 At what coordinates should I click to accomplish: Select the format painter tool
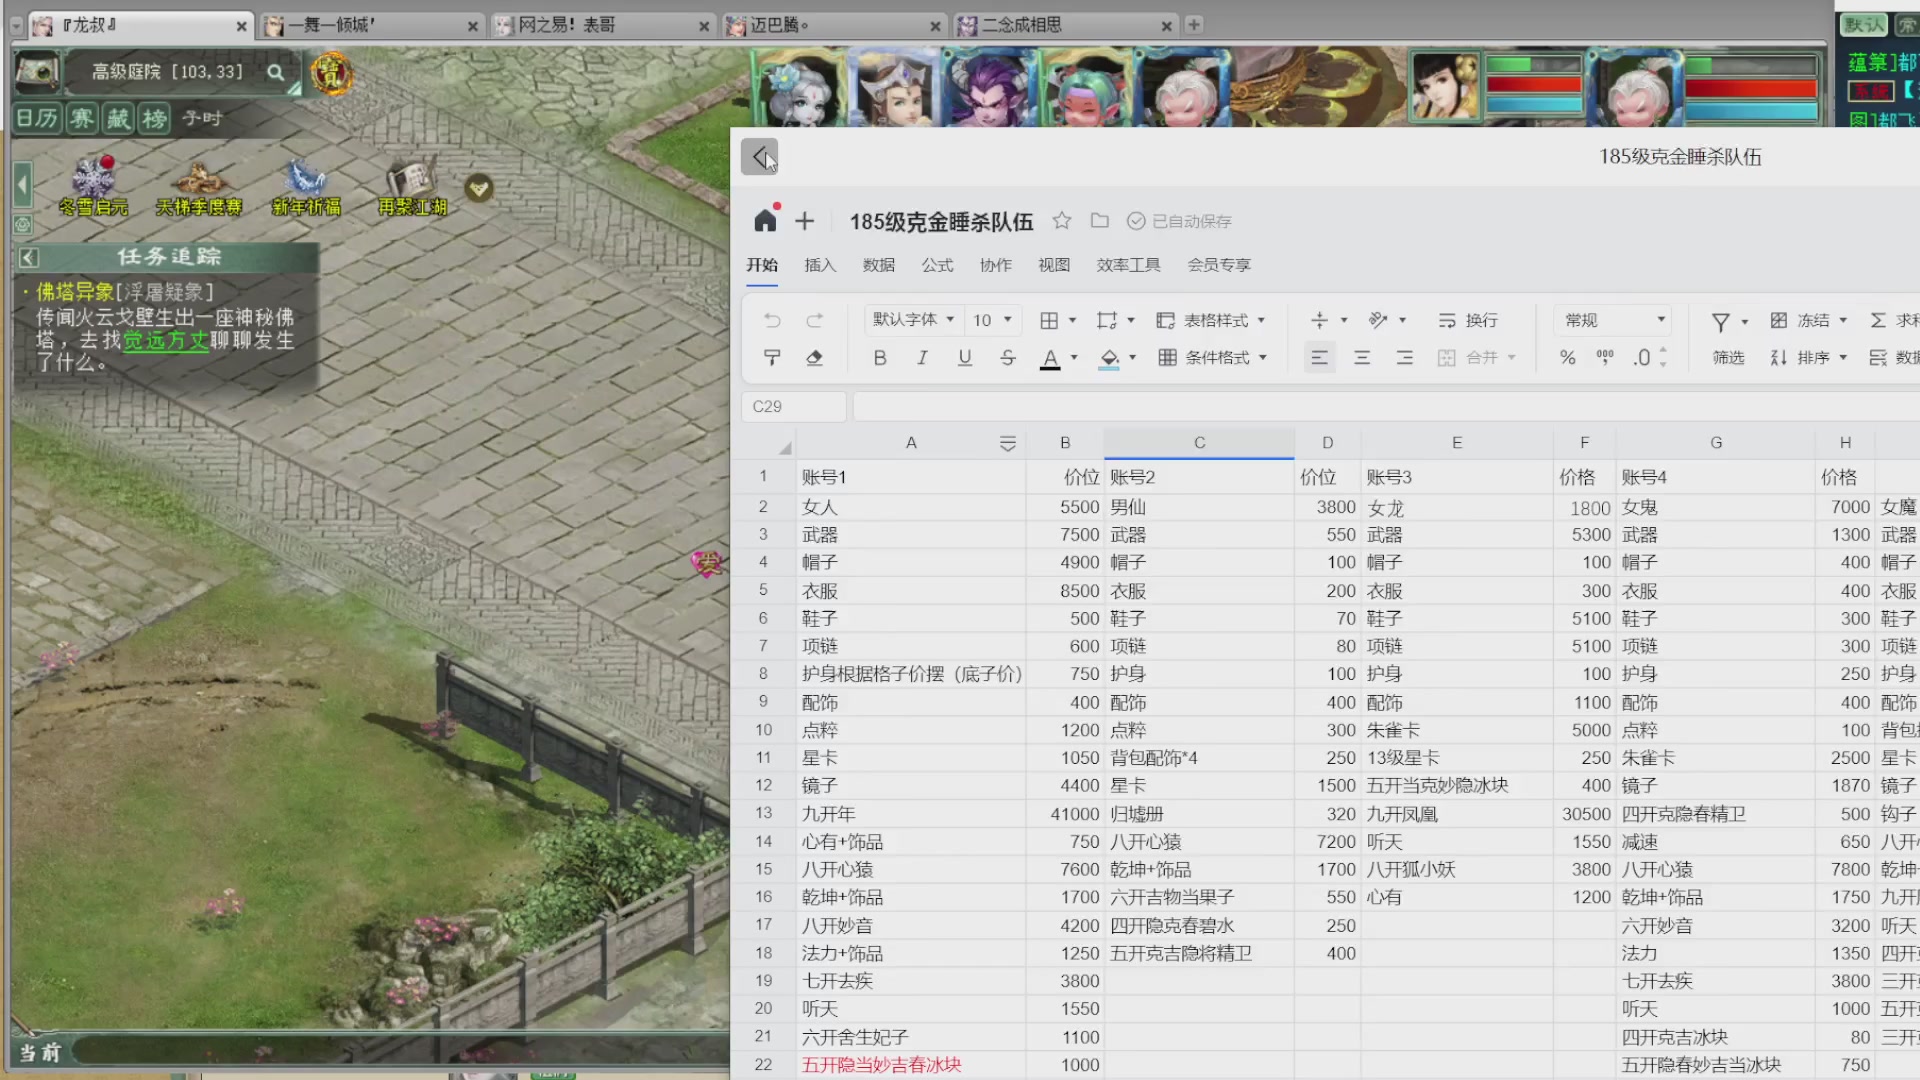772,358
